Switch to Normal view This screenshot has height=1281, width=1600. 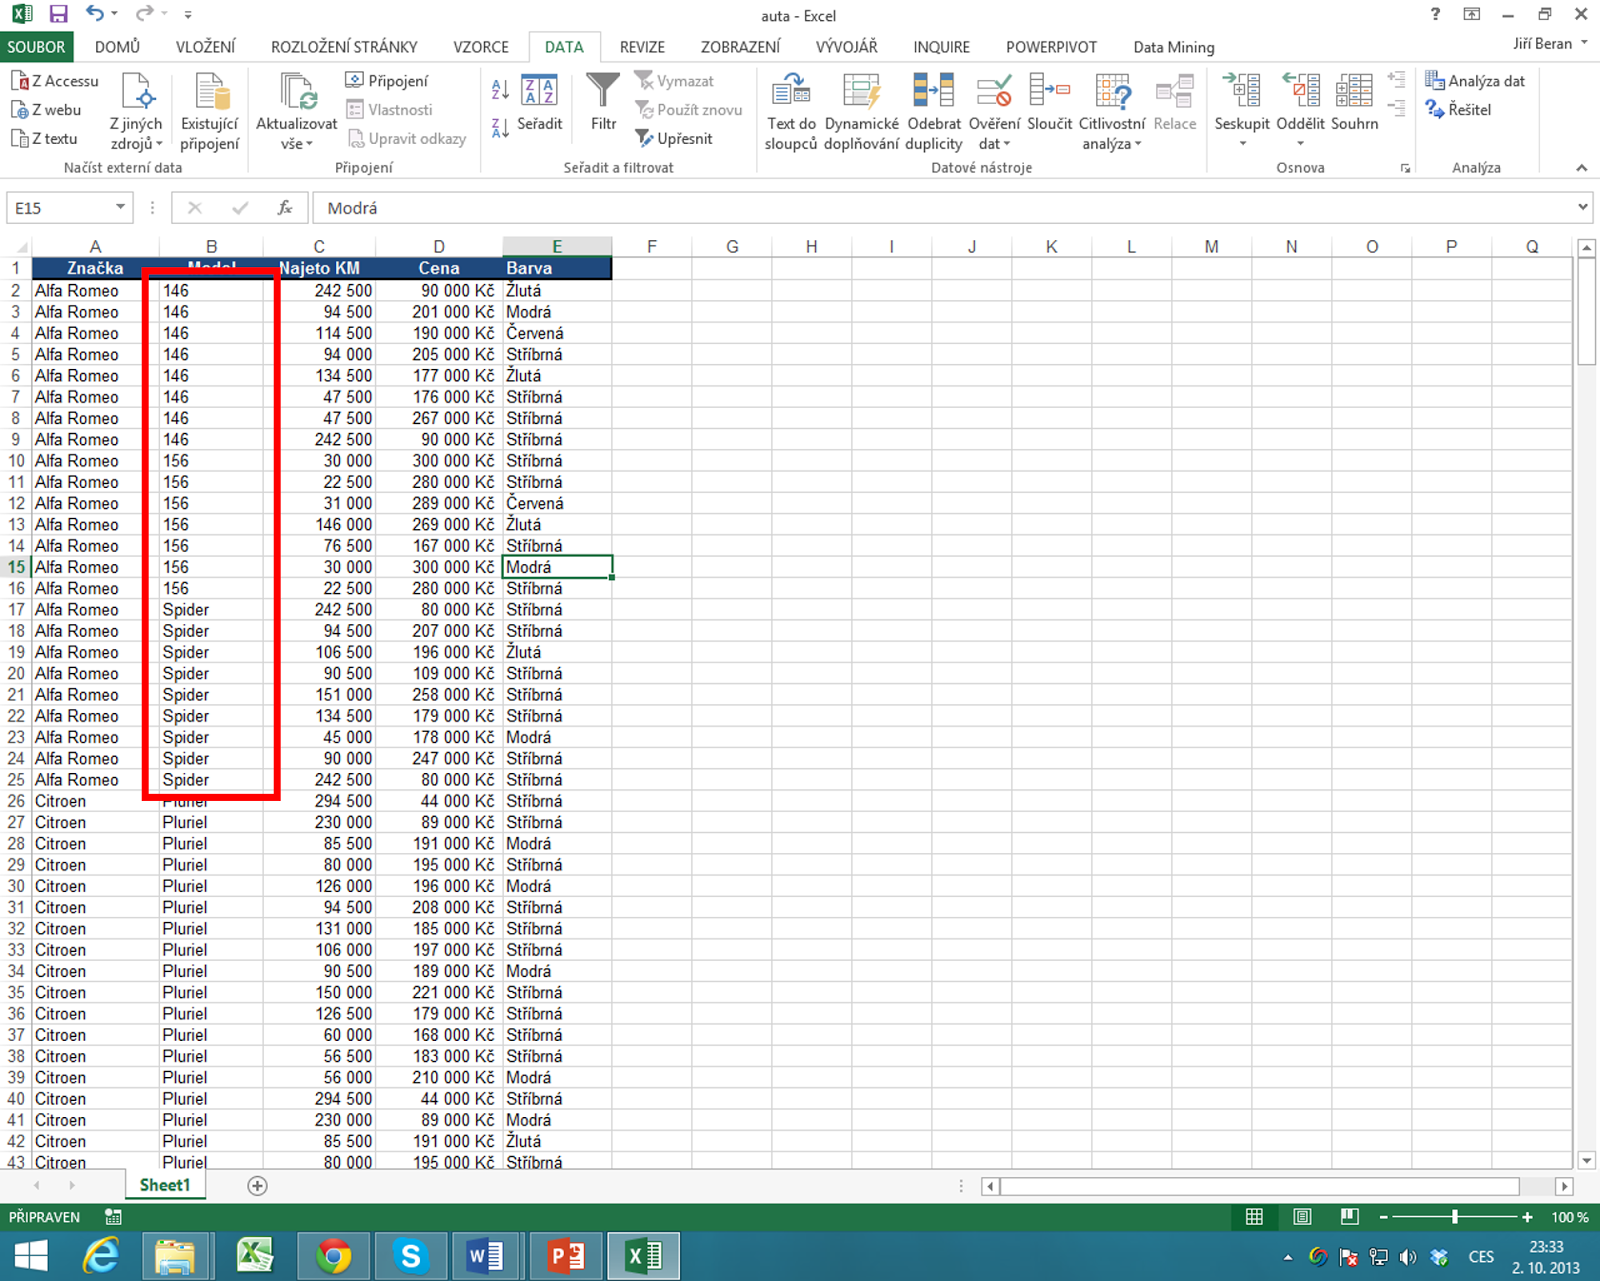click(x=1254, y=1217)
